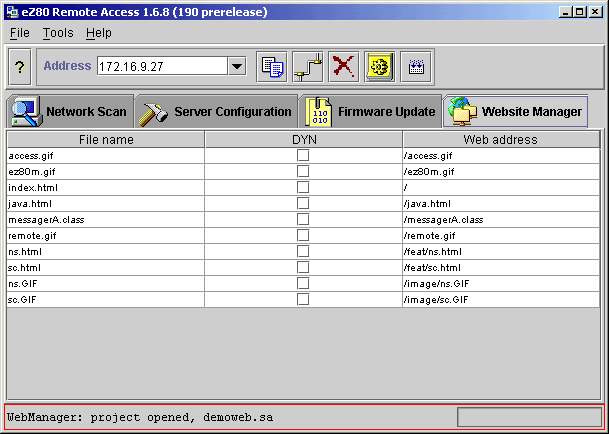
Task: Toggle DYN checkbox for messagerA.class
Action: pyautogui.click(x=303, y=219)
